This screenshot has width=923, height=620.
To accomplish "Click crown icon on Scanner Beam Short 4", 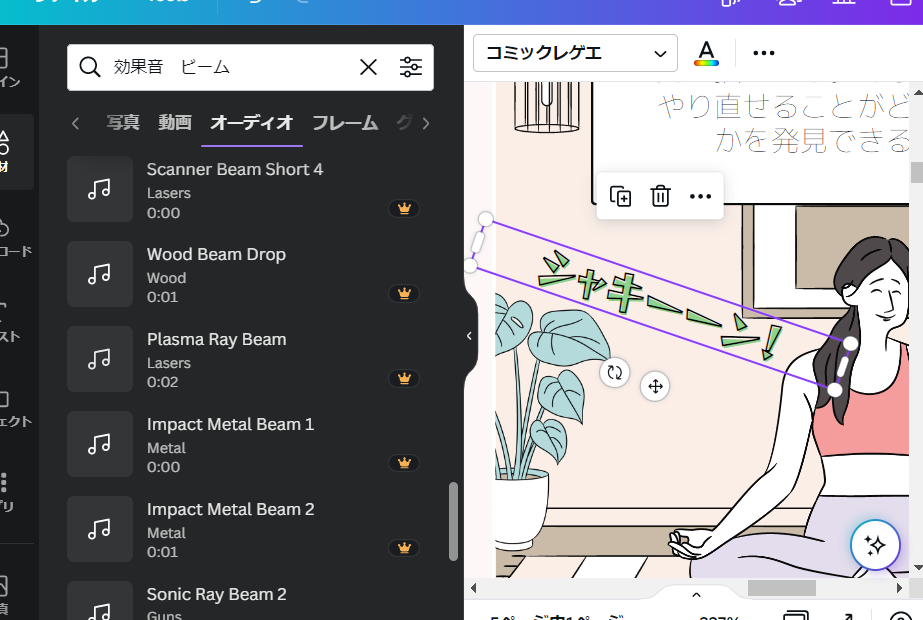I will click(x=404, y=208).
